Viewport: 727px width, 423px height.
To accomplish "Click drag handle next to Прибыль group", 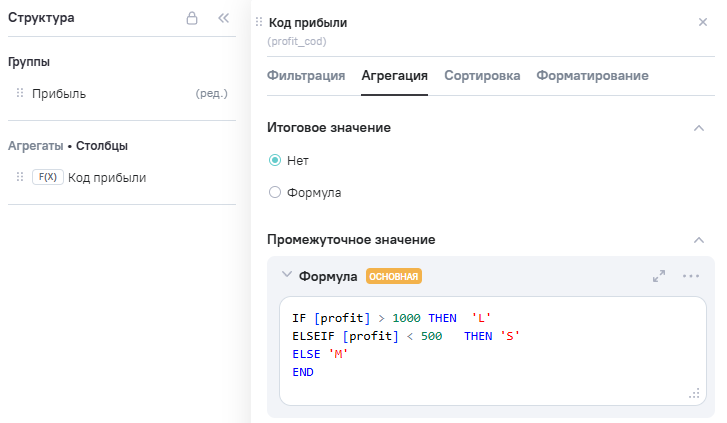I will tap(20, 94).
